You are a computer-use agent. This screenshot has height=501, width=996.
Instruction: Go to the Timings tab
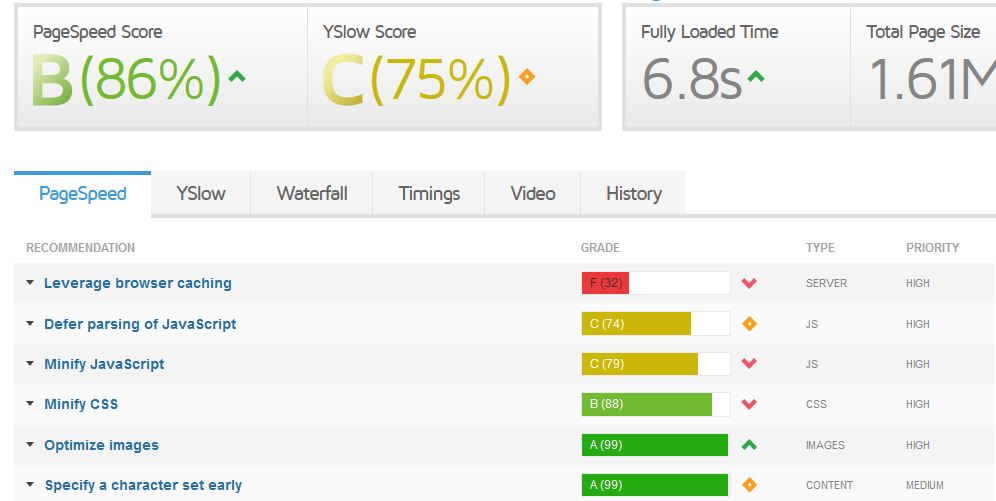coord(429,194)
